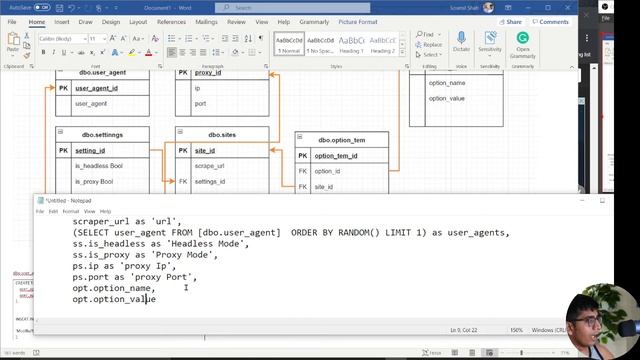Image resolution: width=640 pixels, height=360 pixels.
Task: Open Grammarly from ribbon
Action: tap(522, 45)
